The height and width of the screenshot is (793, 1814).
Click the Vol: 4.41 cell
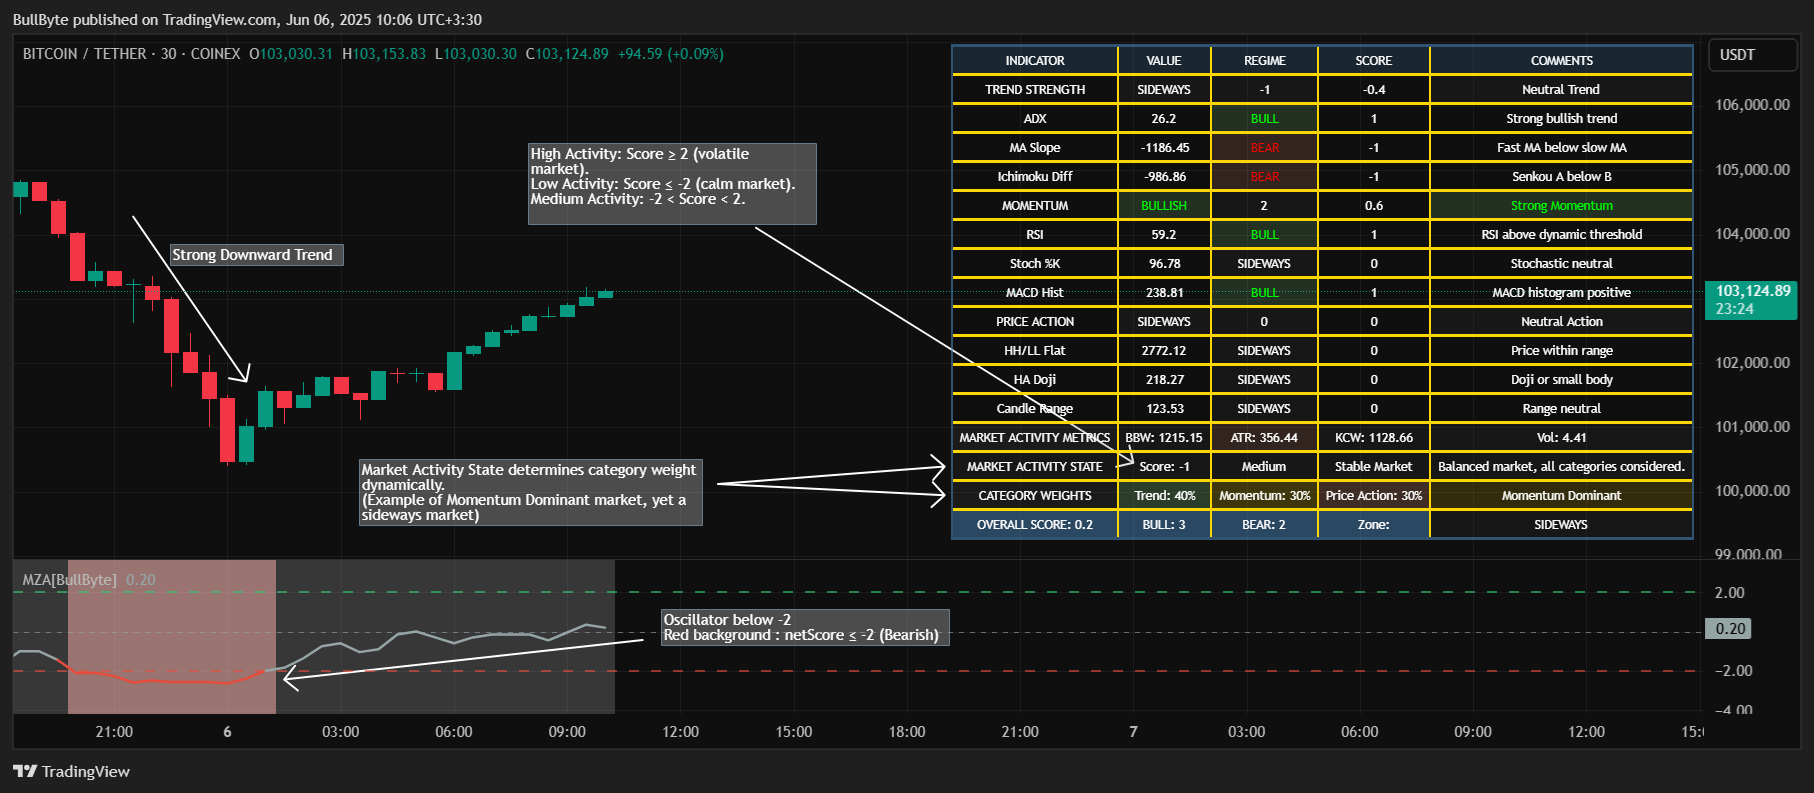(x=1561, y=437)
